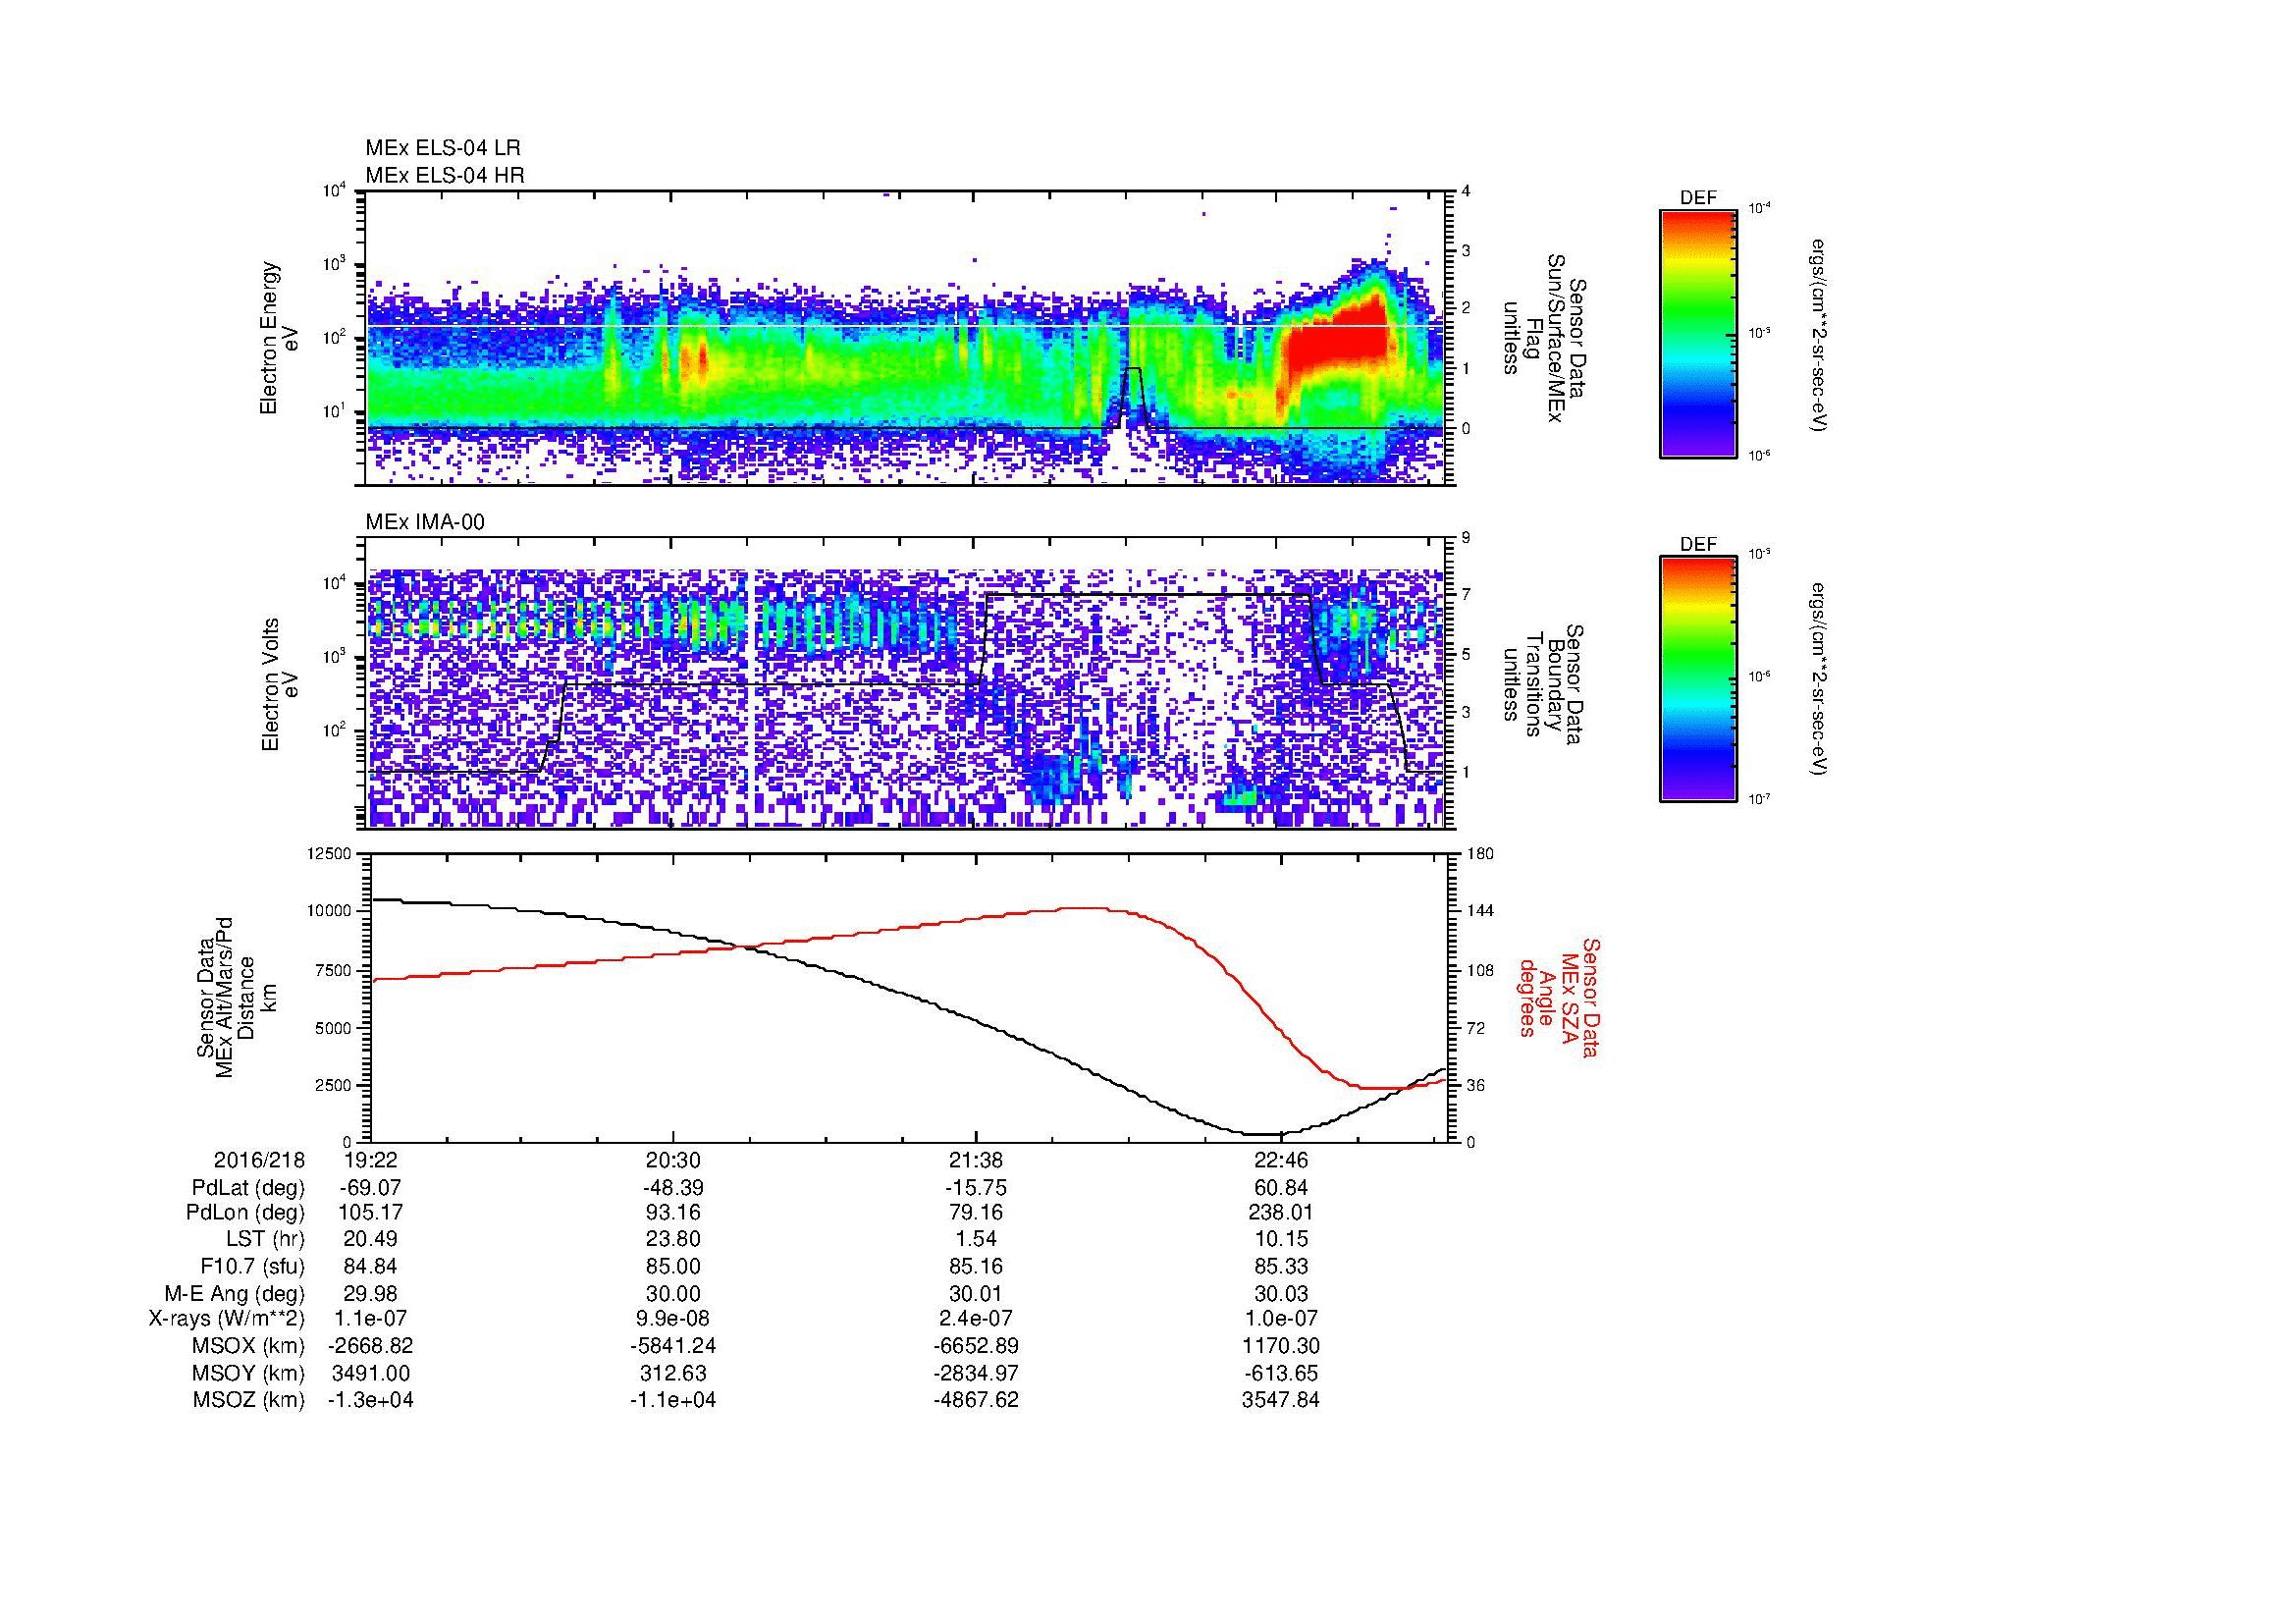Click the time tick '22:46'

(x=1280, y=1160)
